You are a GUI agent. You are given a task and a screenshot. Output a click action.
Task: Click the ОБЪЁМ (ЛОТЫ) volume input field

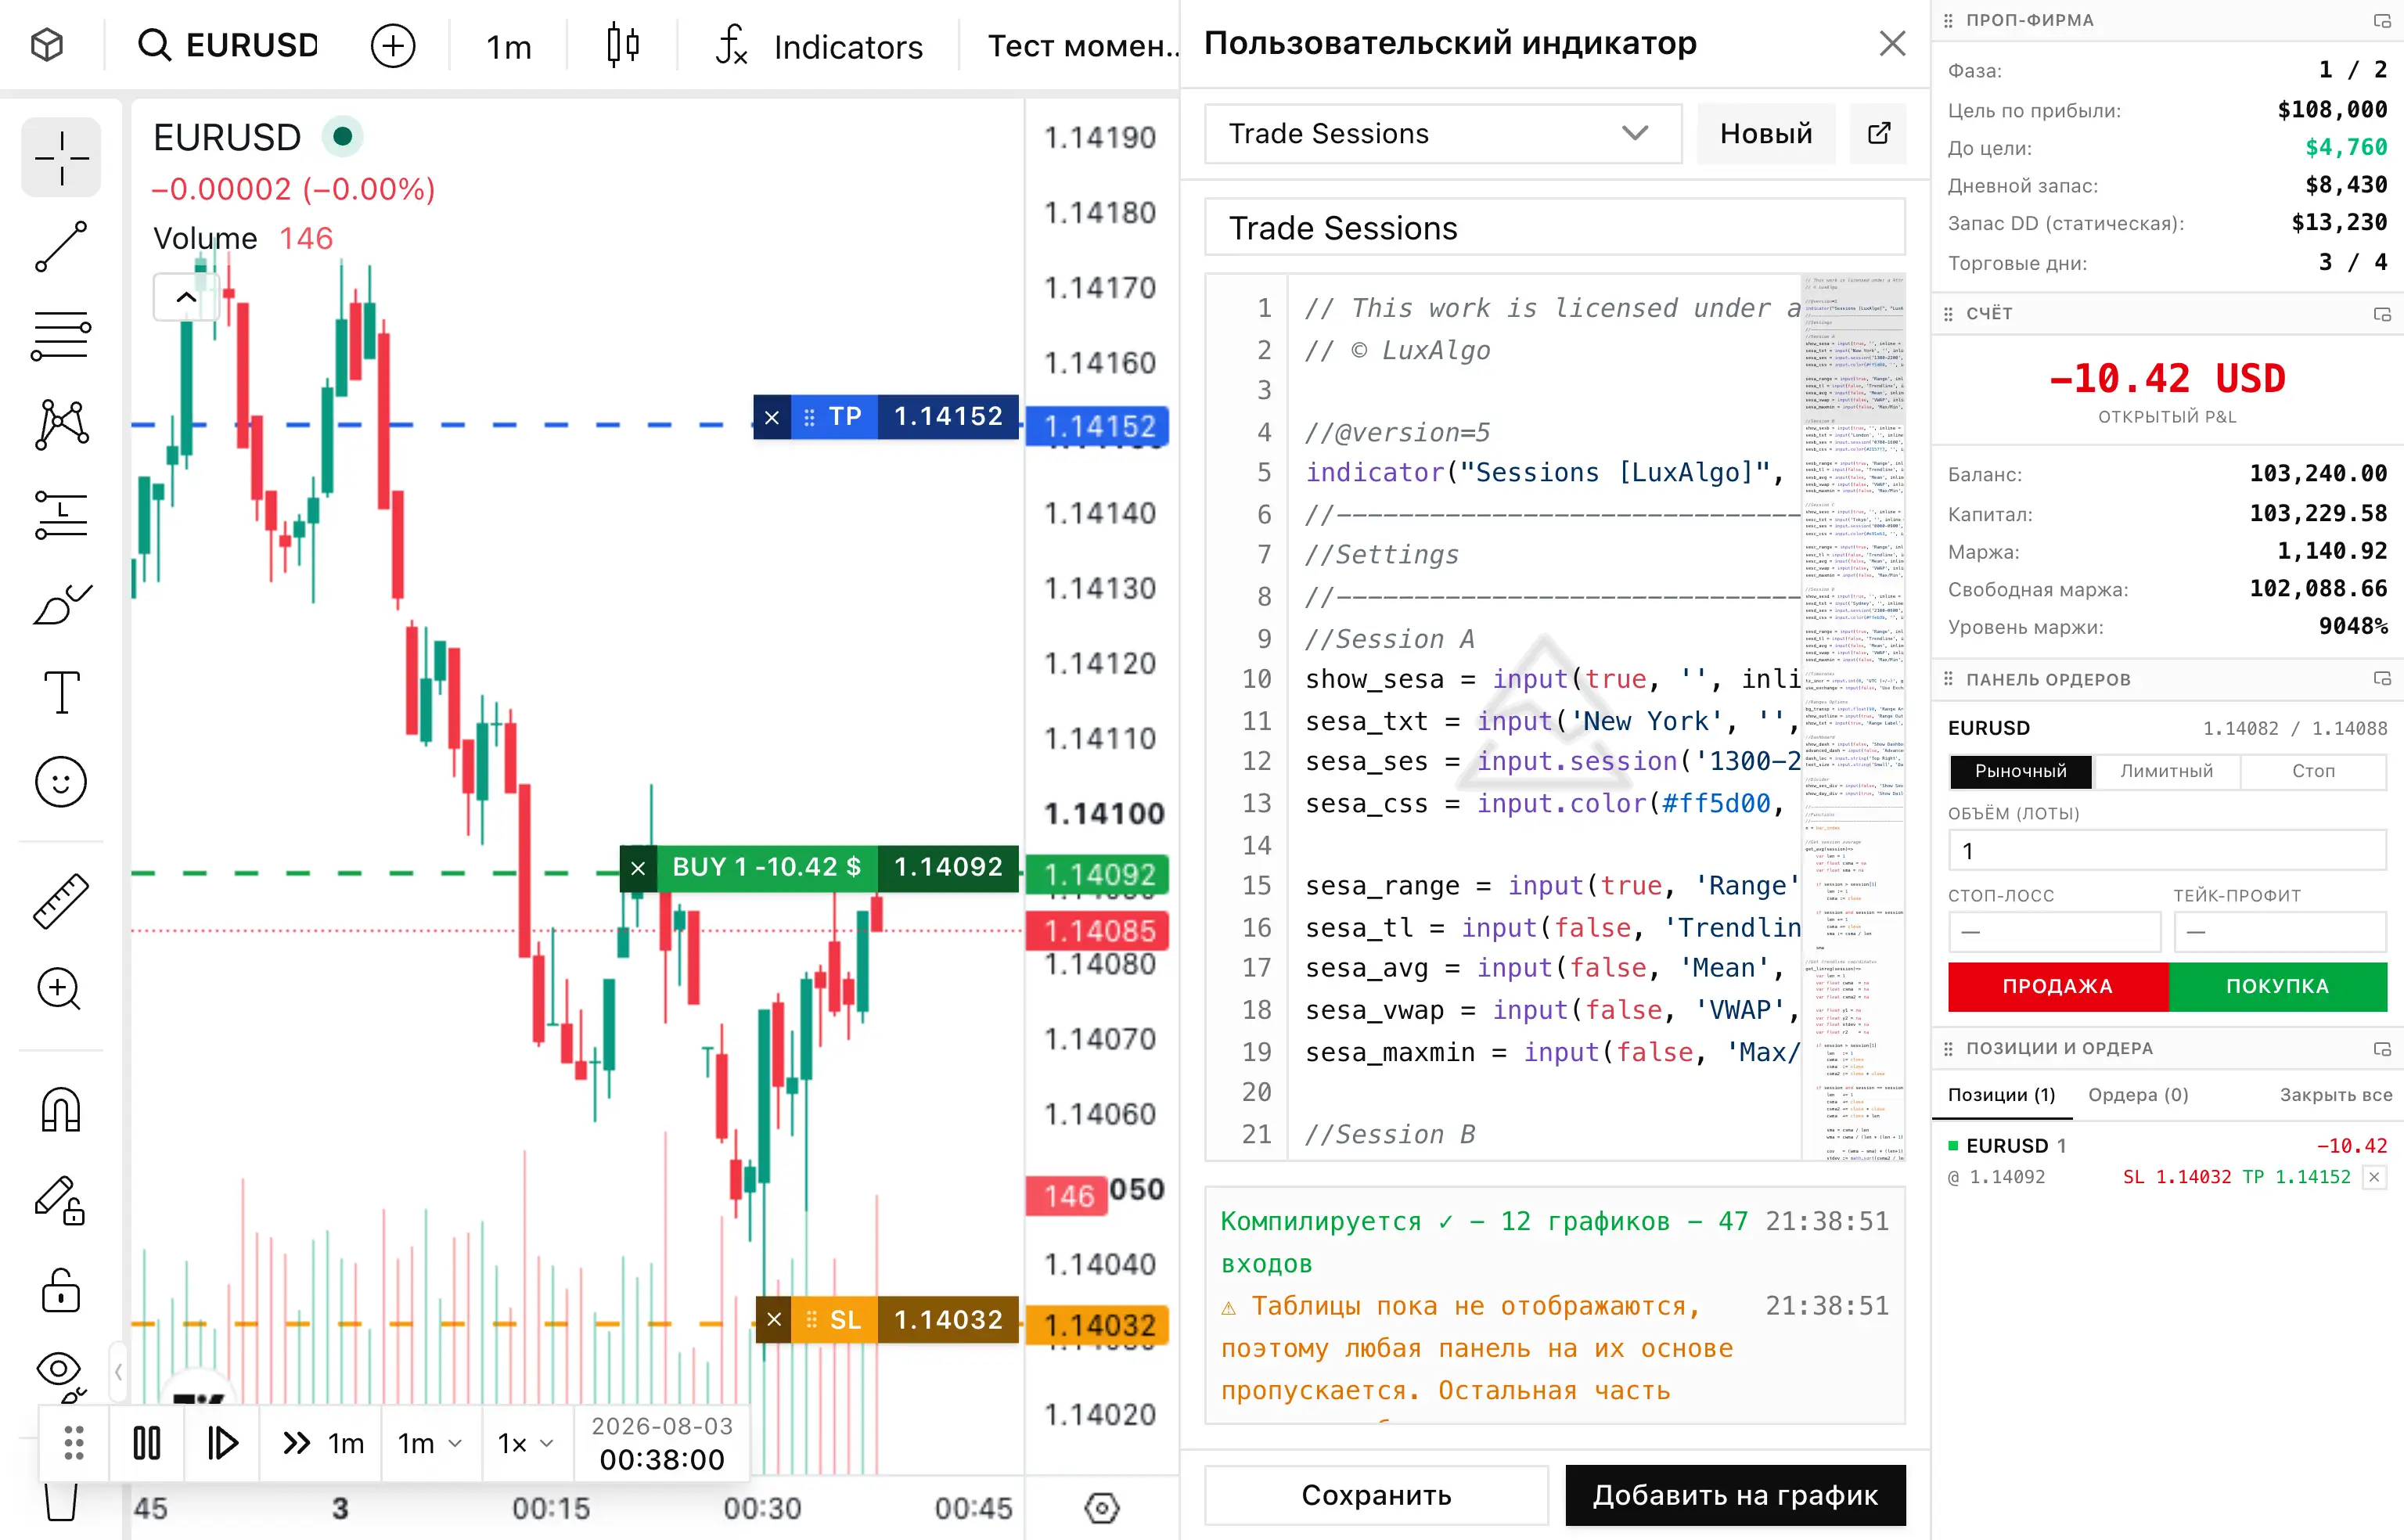2167,851
